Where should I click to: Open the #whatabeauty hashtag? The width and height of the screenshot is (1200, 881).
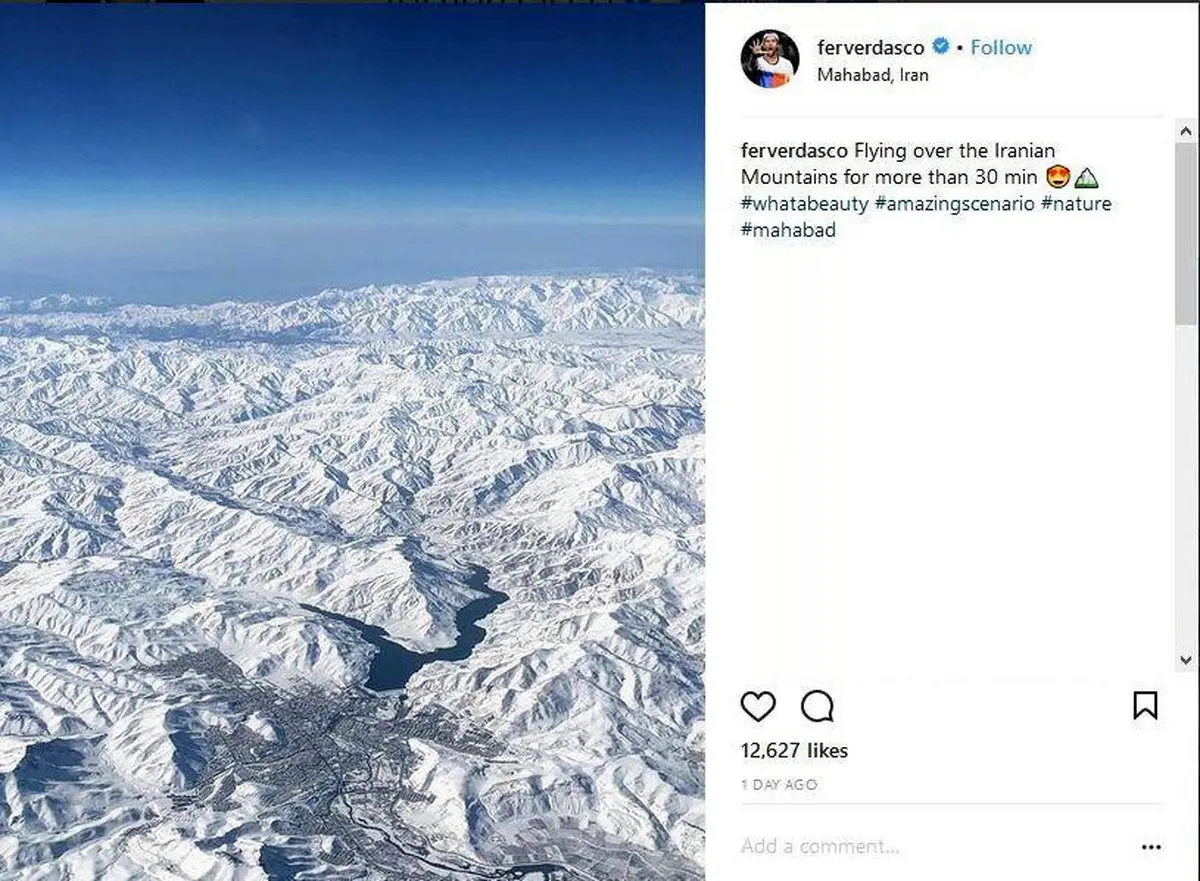coord(802,203)
